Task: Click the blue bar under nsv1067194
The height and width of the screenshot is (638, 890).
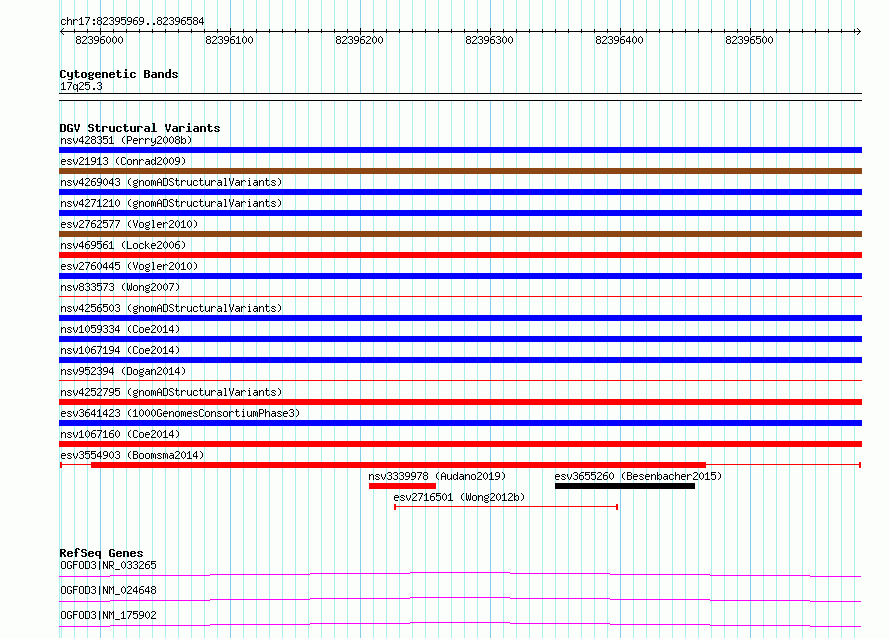Action: [460, 360]
